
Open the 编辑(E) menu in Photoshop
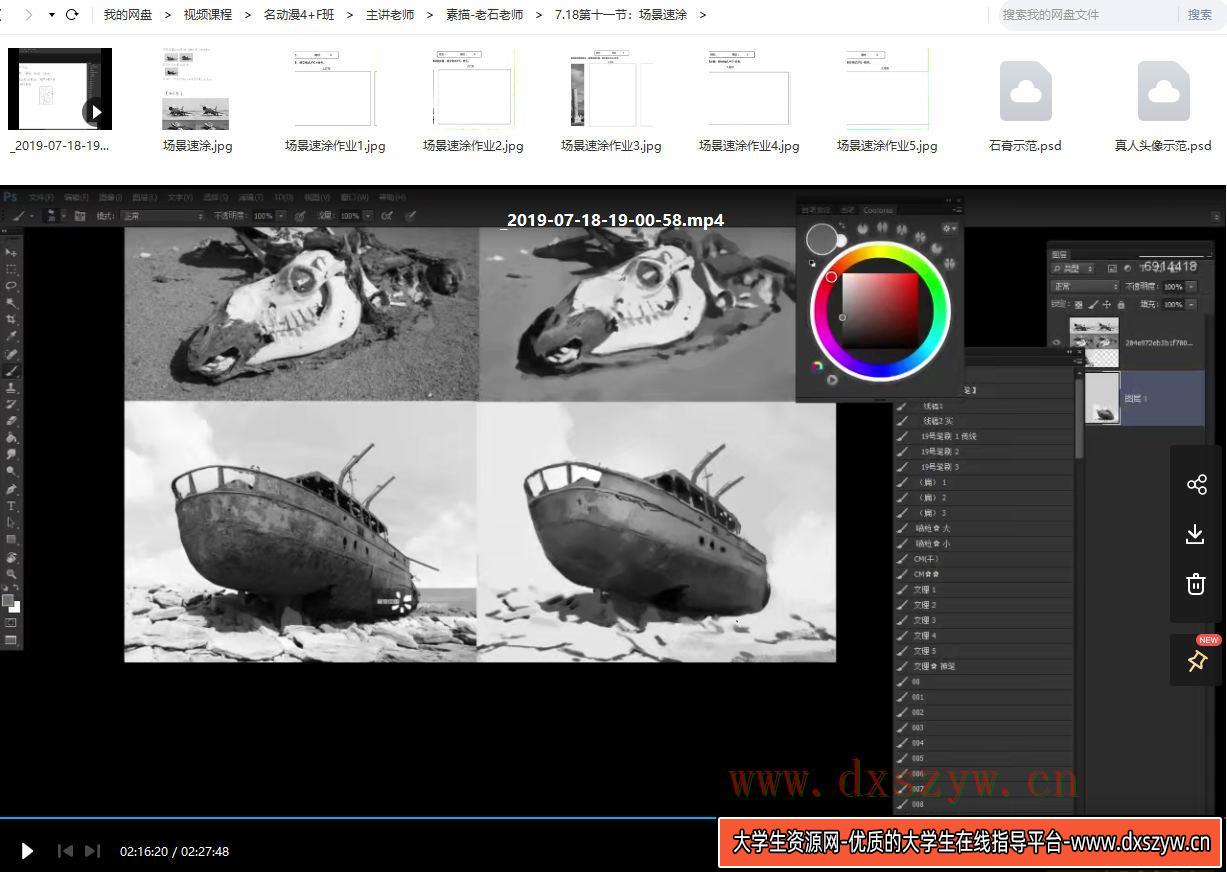(77, 198)
